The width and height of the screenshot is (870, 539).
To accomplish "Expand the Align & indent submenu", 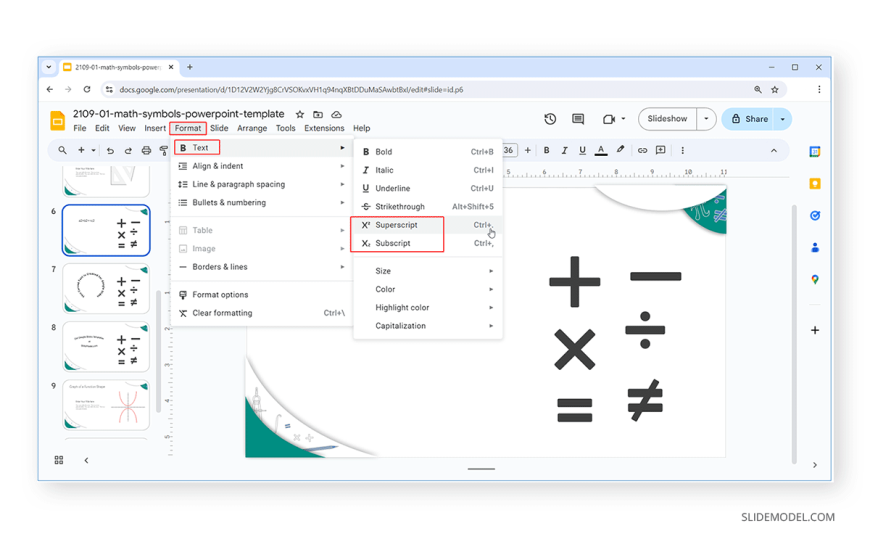I will point(261,166).
